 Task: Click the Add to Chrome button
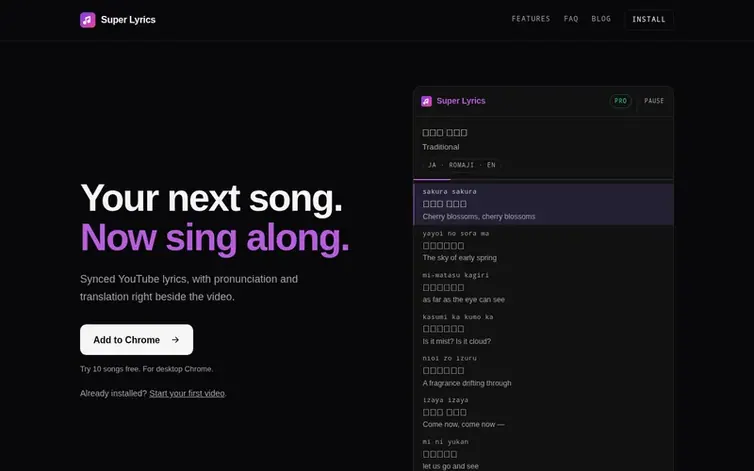click(x=137, y=340)
